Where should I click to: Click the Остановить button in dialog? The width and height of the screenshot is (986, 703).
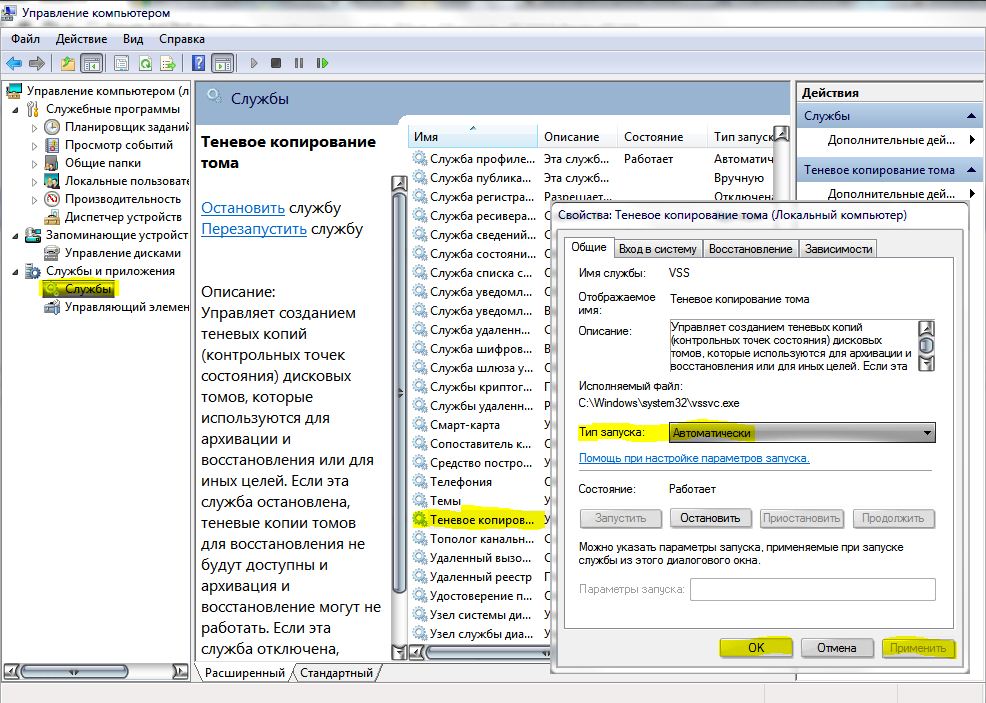pyautogui.click(x=710, y=518)
